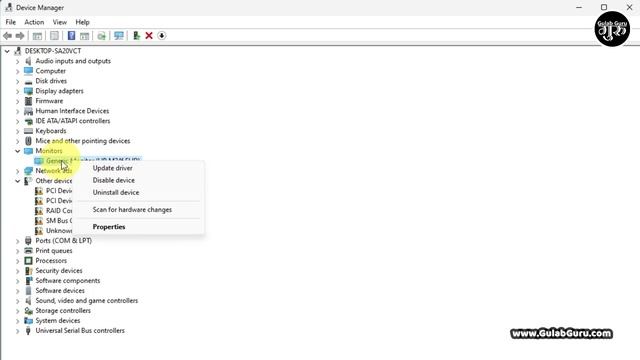Collapse the Monitors category

coord(18,151)
